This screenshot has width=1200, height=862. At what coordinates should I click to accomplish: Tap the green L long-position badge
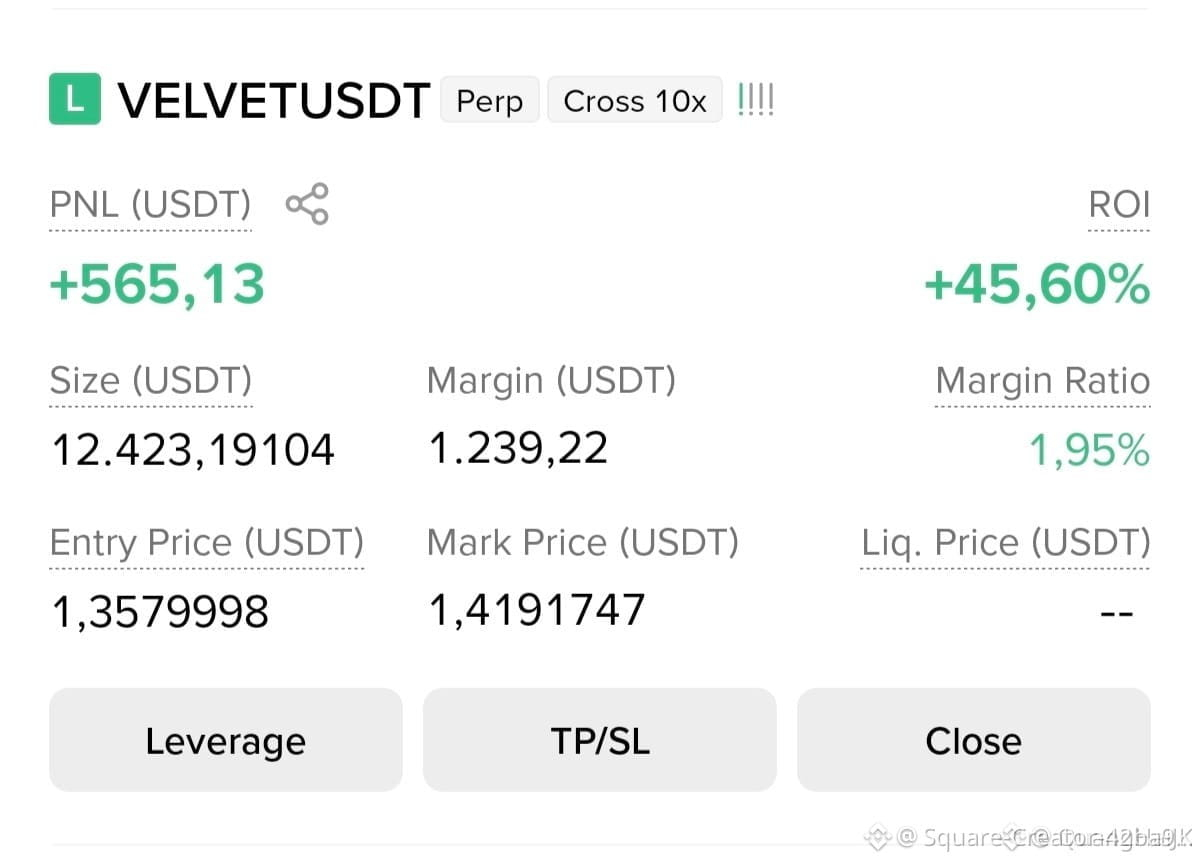[75, 100]
